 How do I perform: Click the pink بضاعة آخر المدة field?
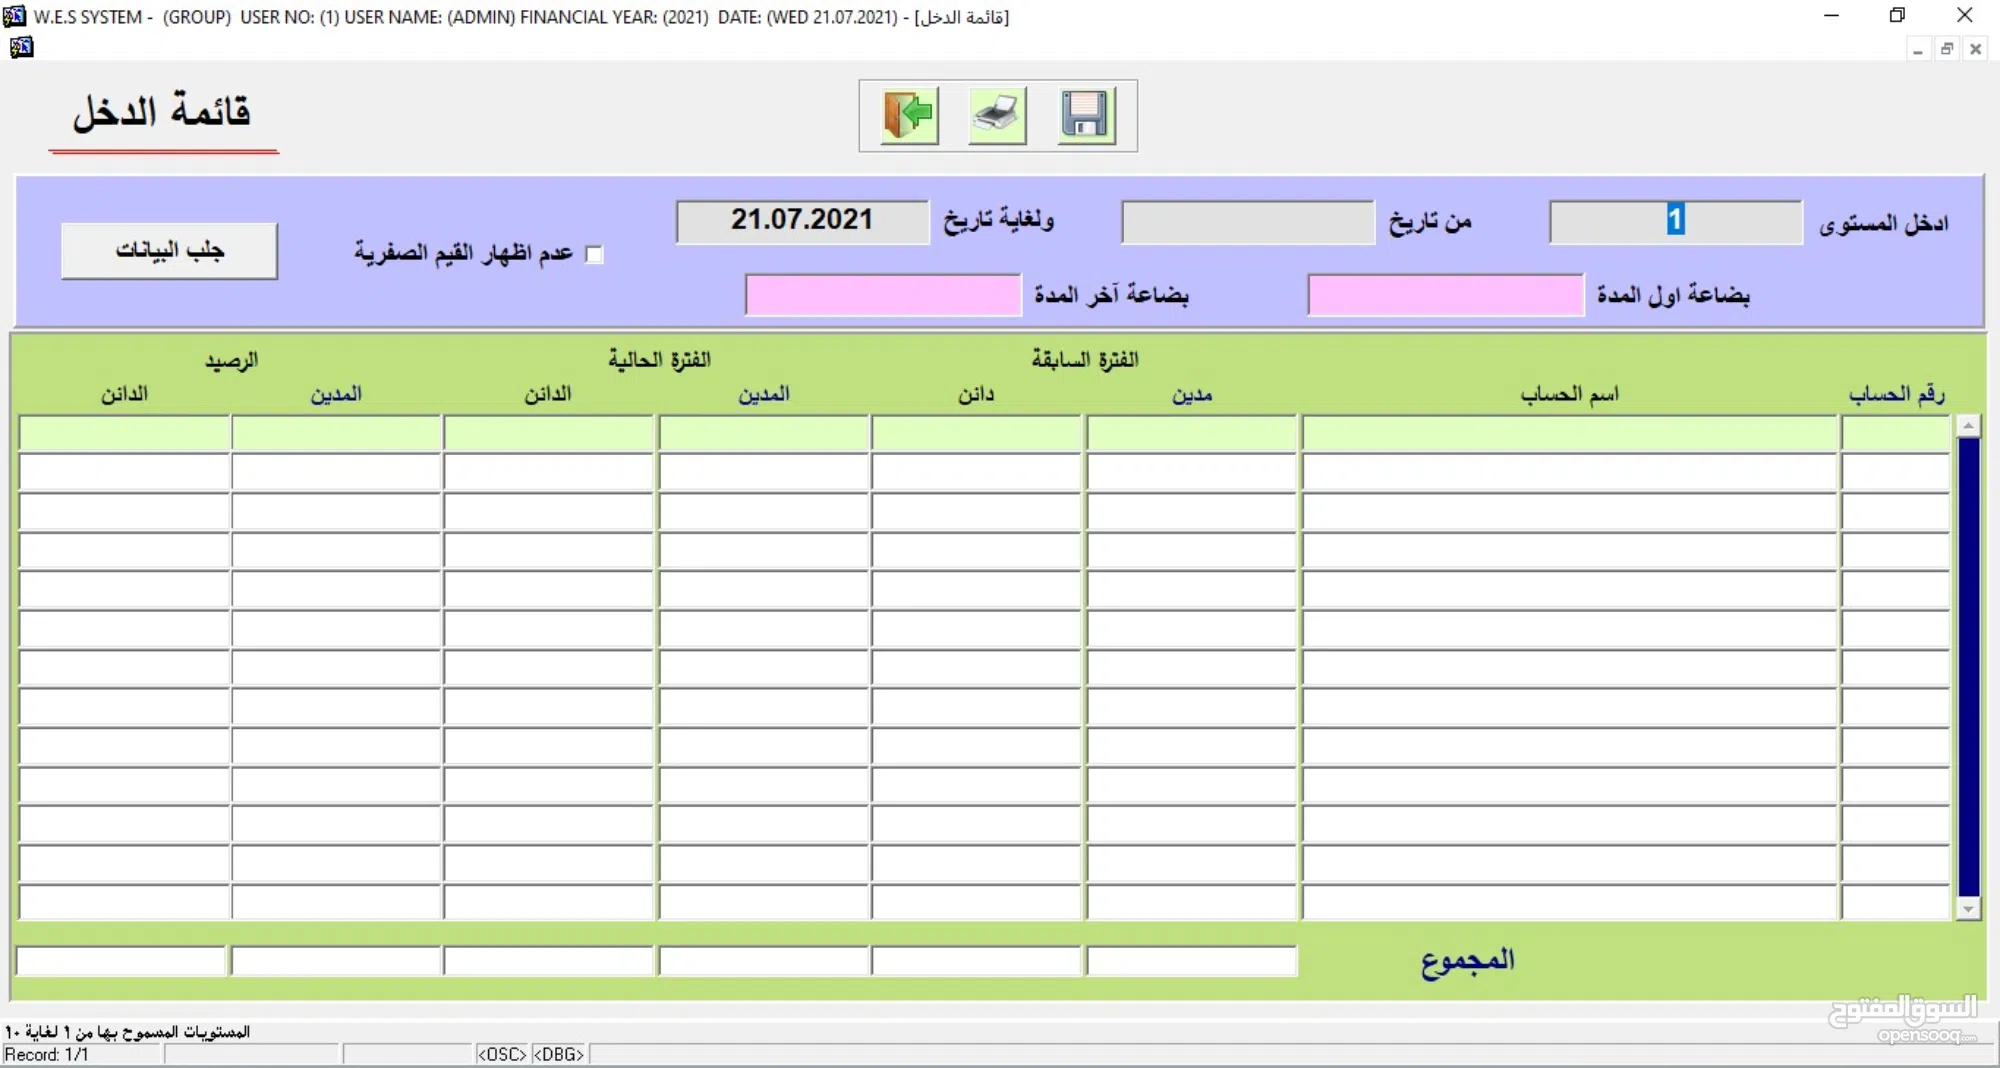(x=881, y=293)
